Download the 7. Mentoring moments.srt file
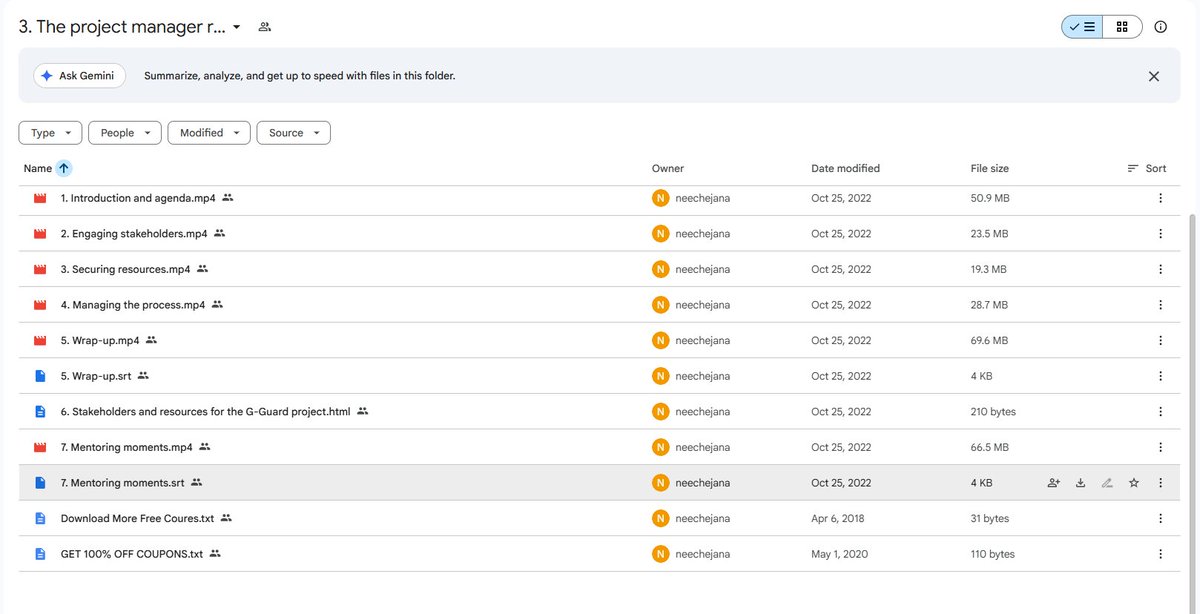 click(1080, 483)
